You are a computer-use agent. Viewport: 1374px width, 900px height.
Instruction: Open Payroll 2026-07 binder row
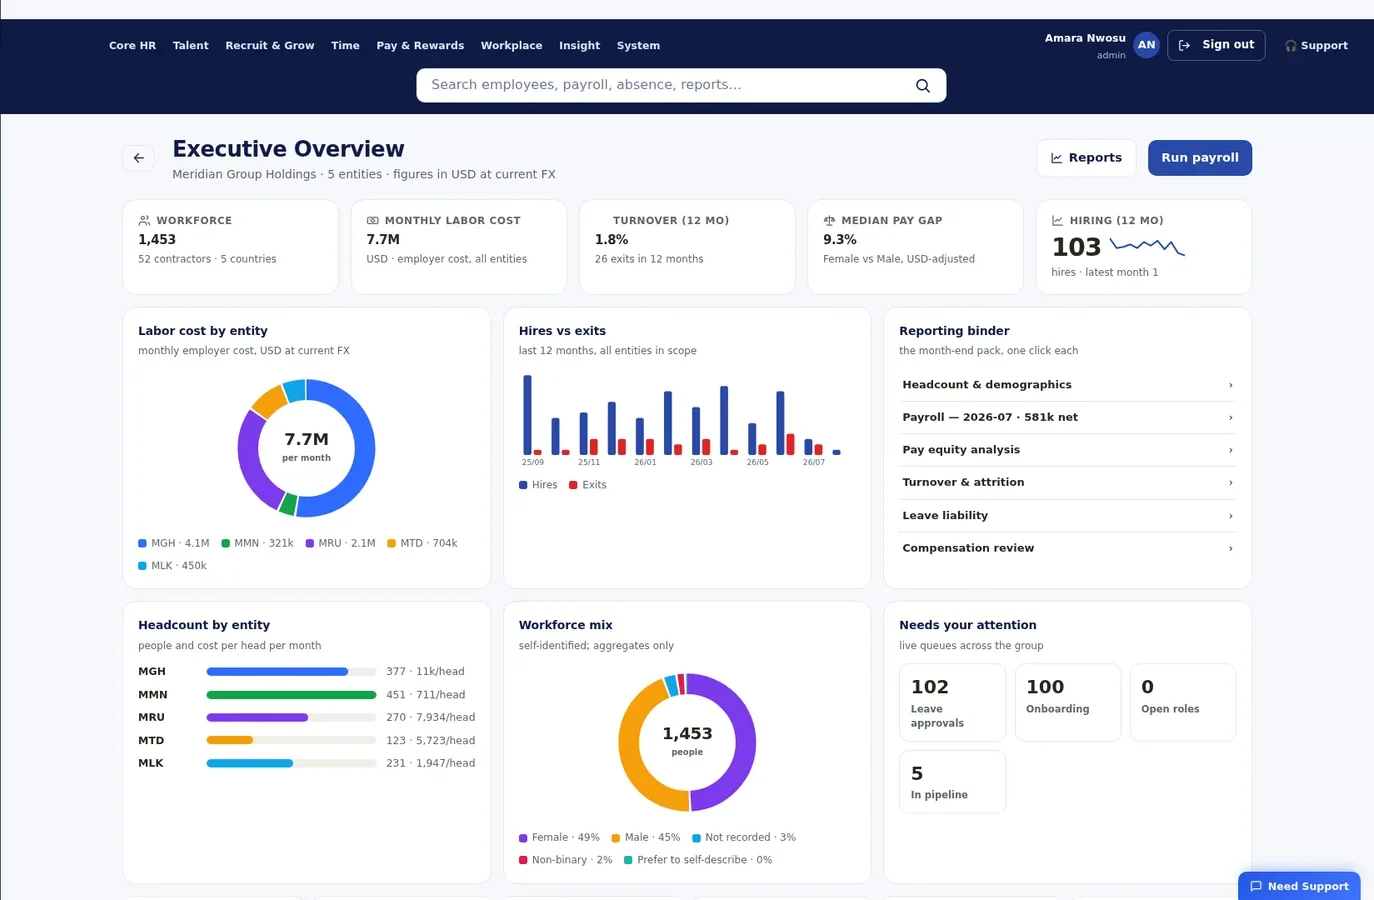pos(1067,418)
